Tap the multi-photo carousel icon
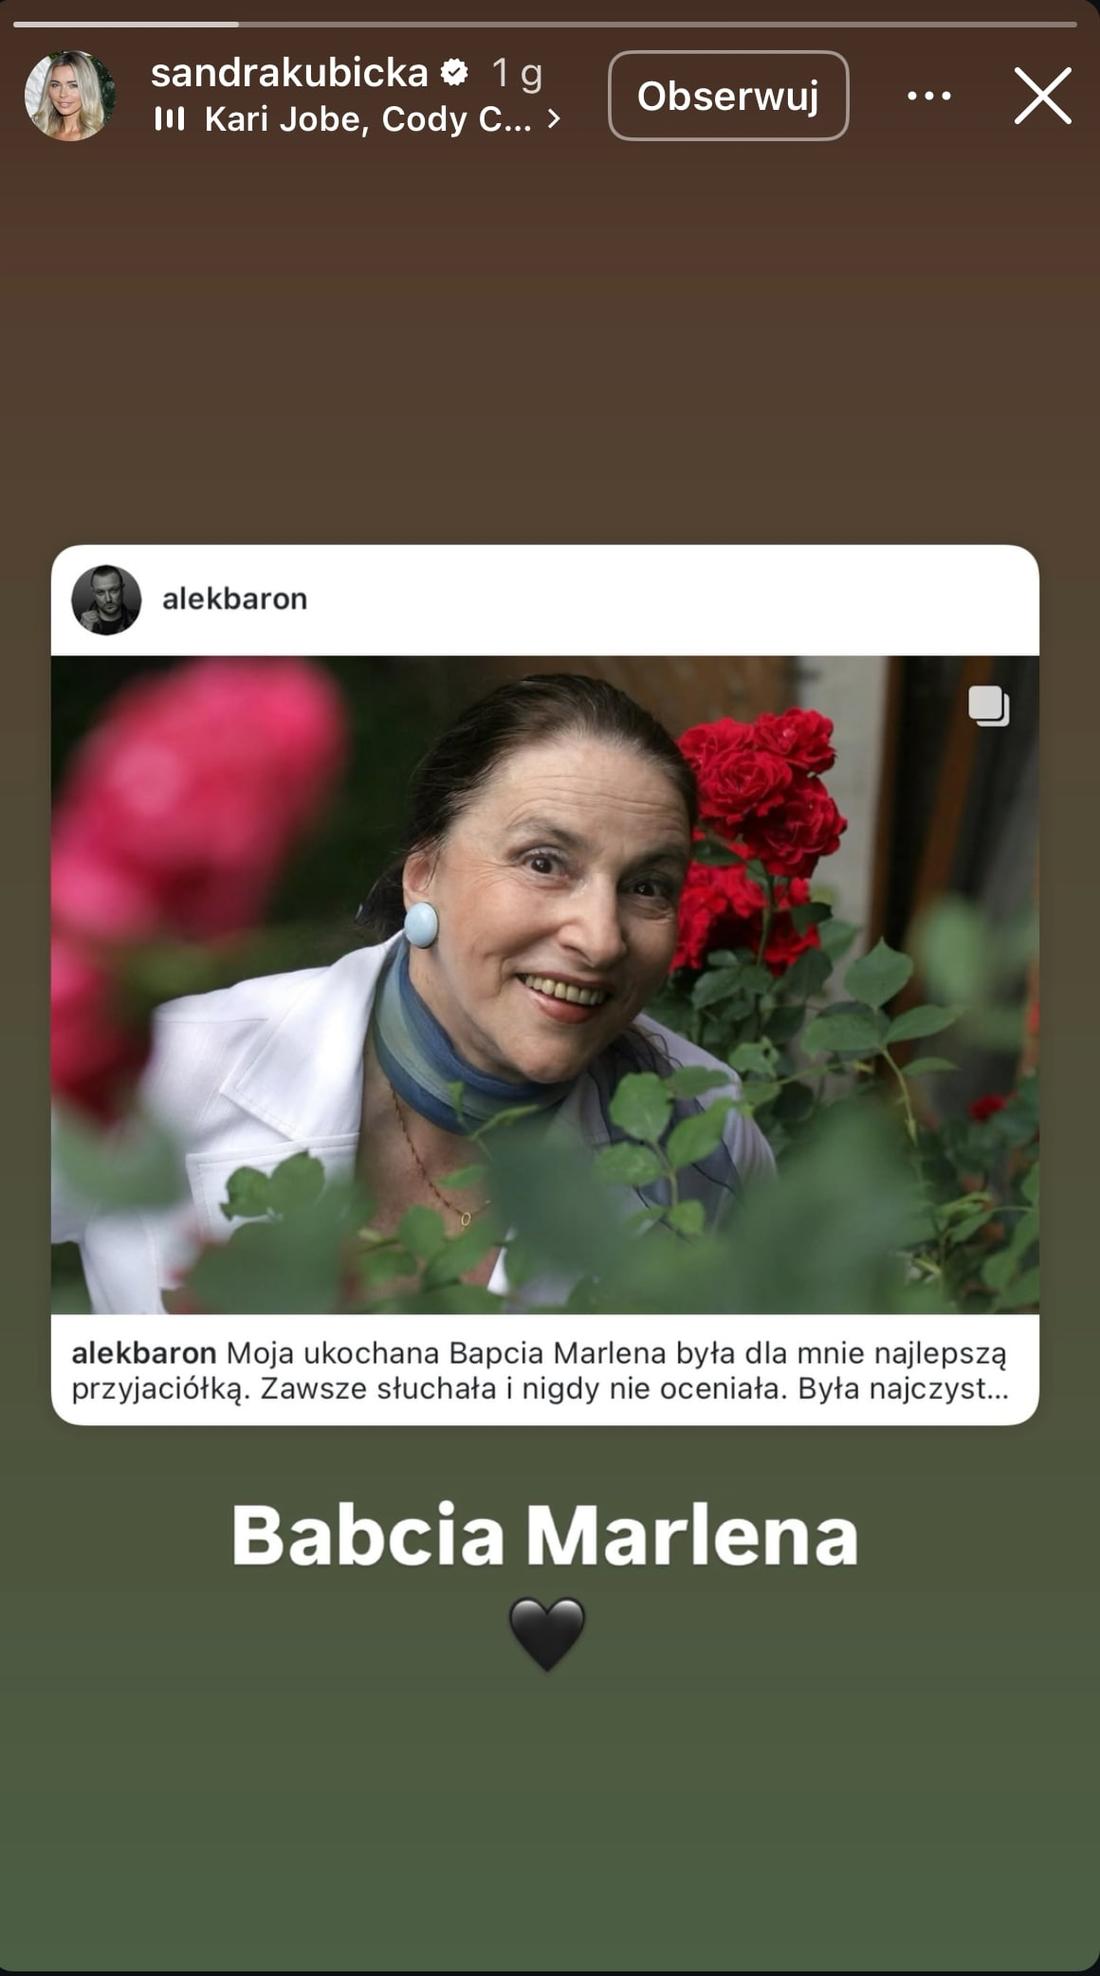 pyautogui.click(x=988, y=706)
